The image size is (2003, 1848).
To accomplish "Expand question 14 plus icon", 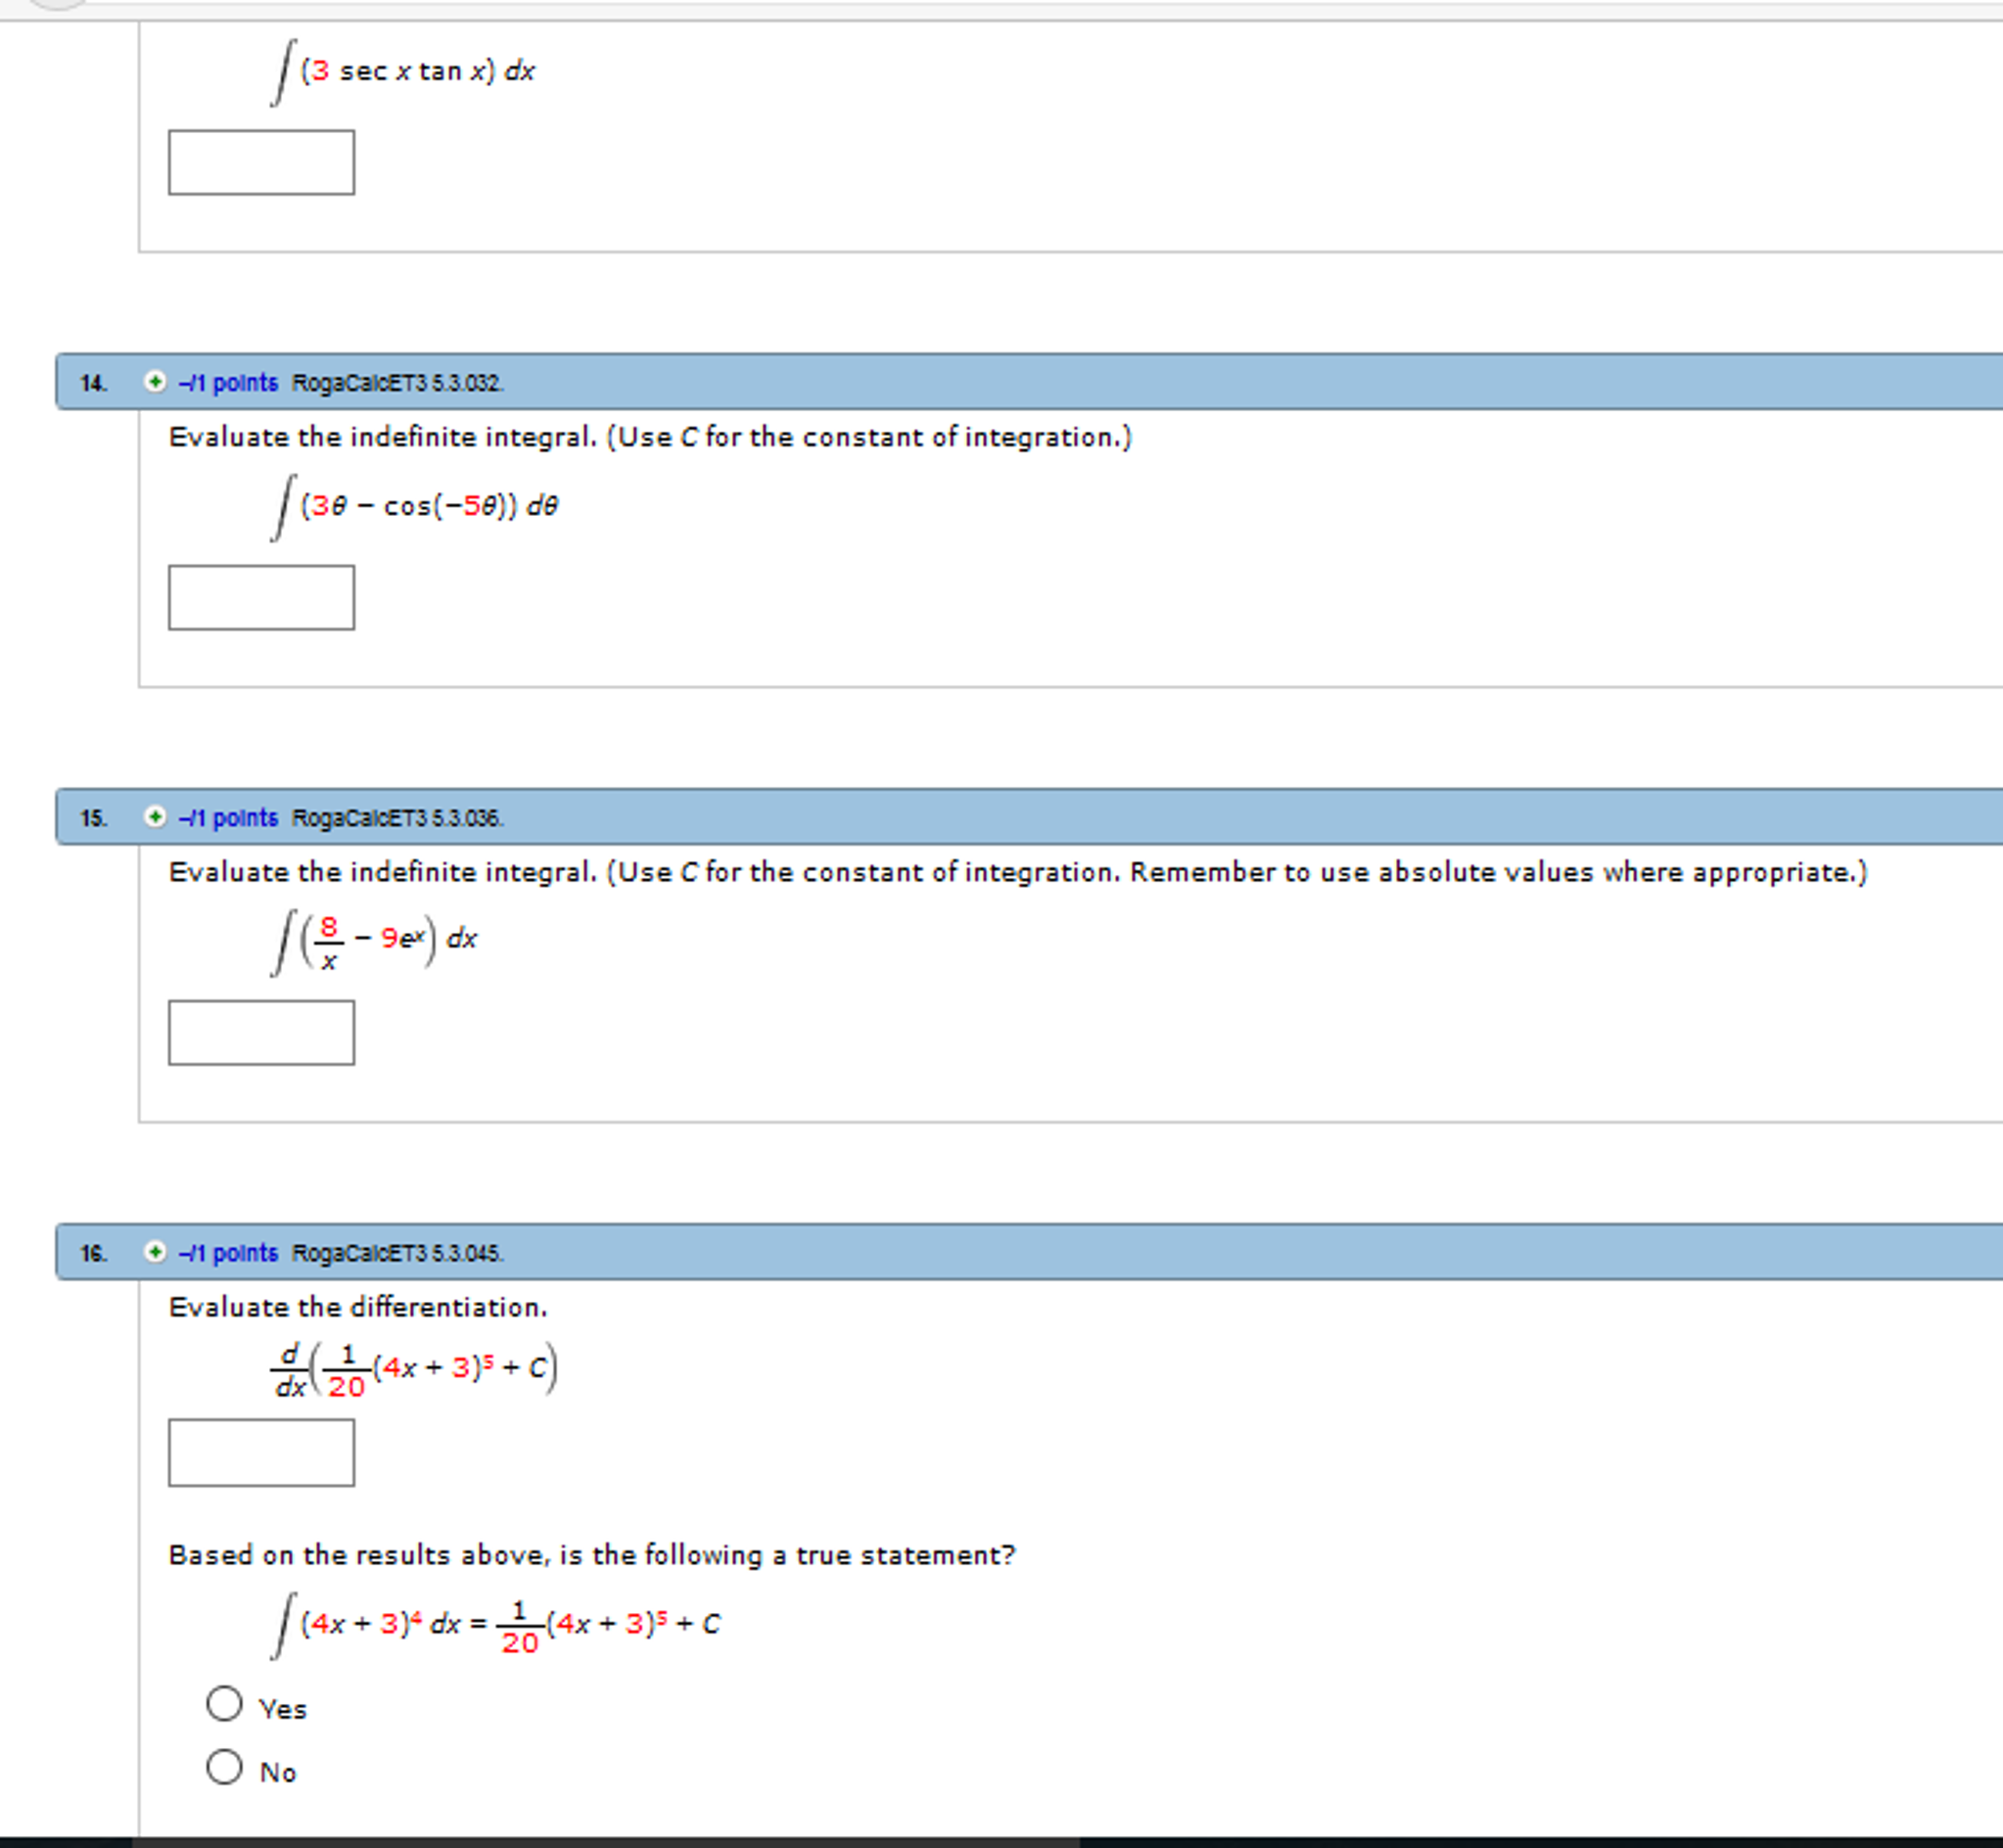I will [x=155, y=382].
